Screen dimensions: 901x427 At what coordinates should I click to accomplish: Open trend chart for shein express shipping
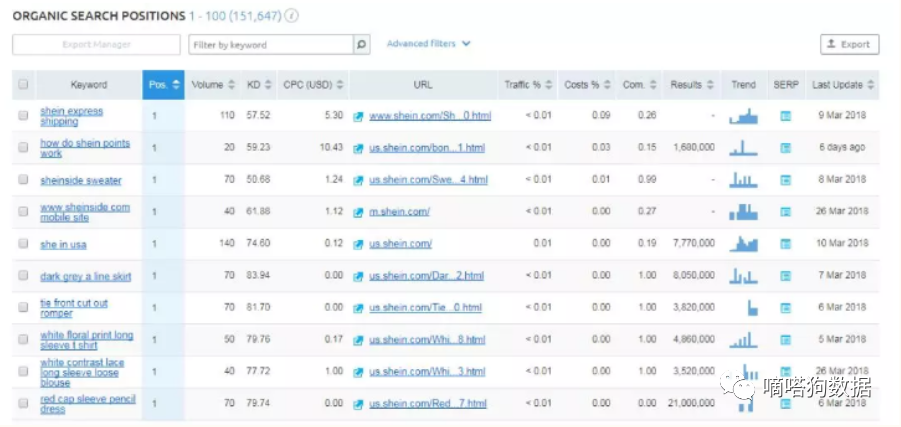pyautogui.click(x=744, y=116)
